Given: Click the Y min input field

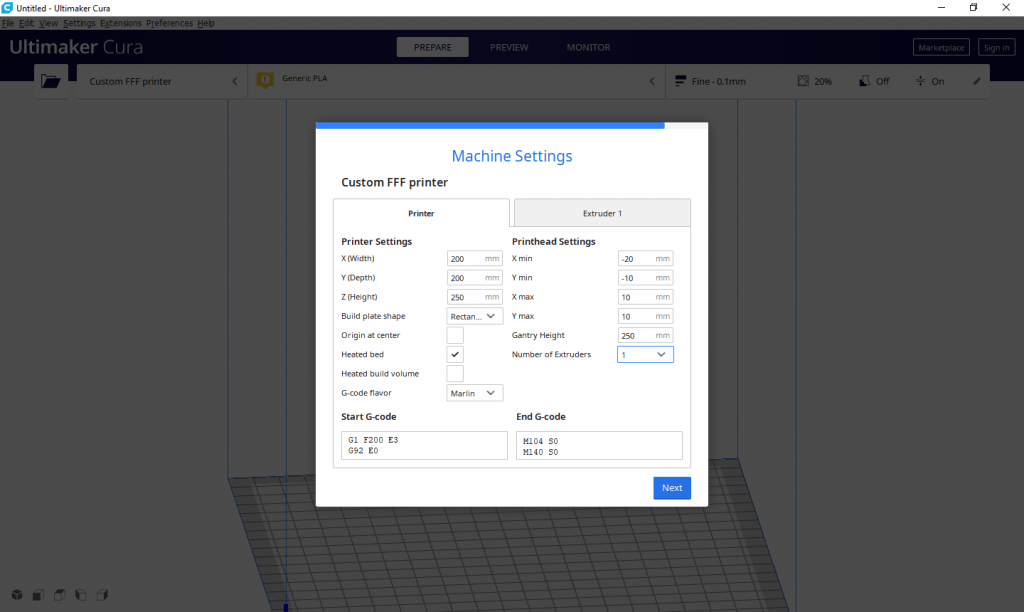Looking at the screenshot, I should 645,278.
